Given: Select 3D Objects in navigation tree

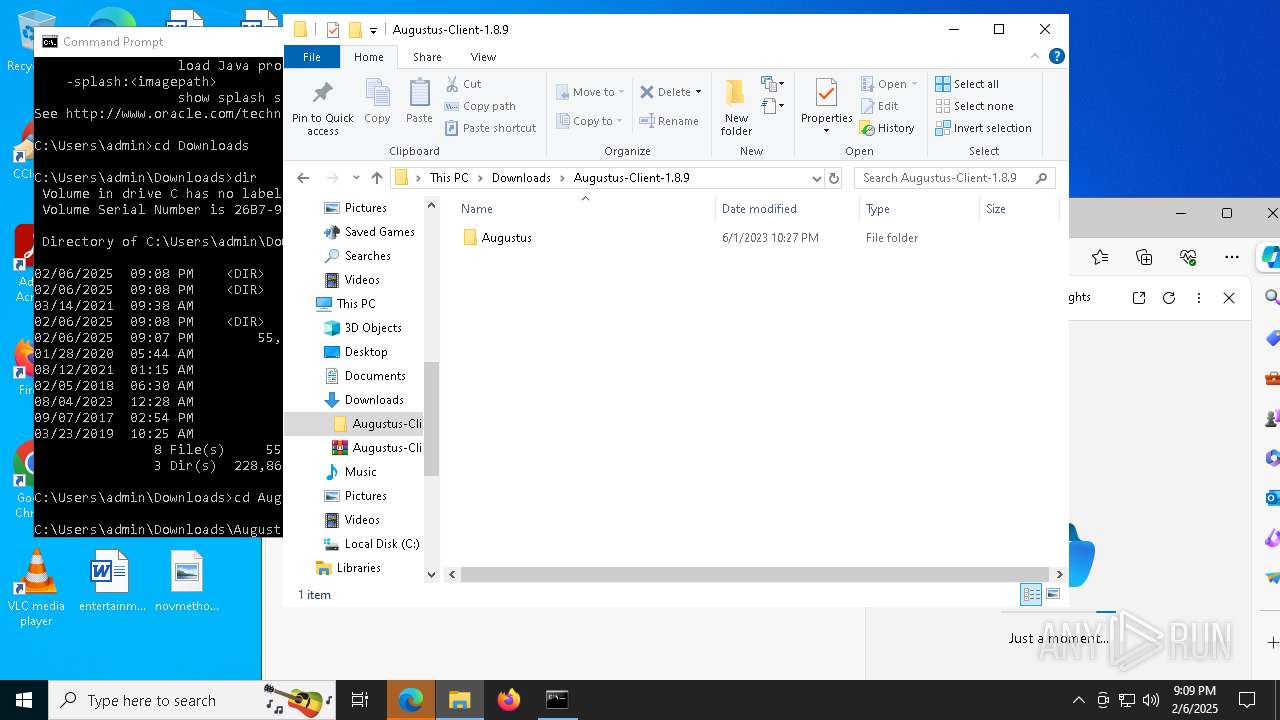Looking at the screenshot, I should [373, 328].
